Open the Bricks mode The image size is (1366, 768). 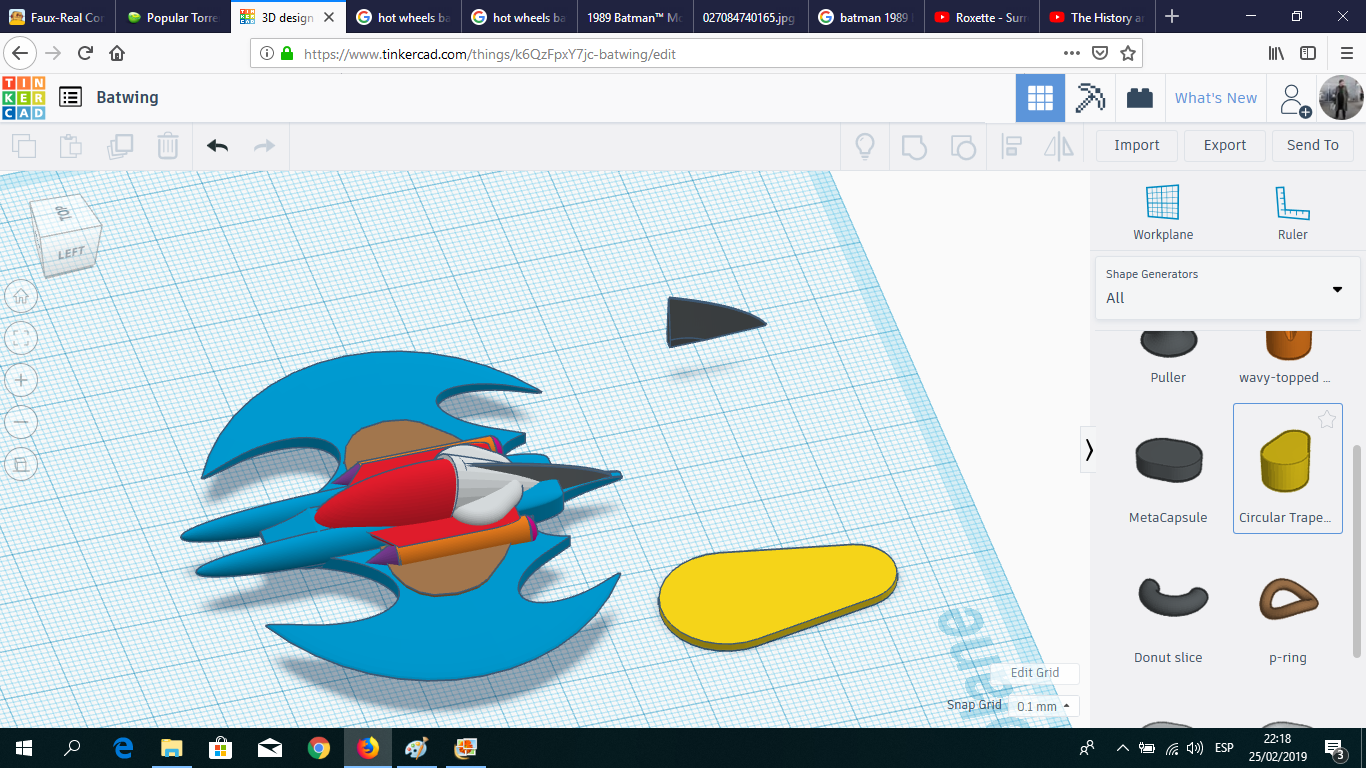(x=1139, y=98)
